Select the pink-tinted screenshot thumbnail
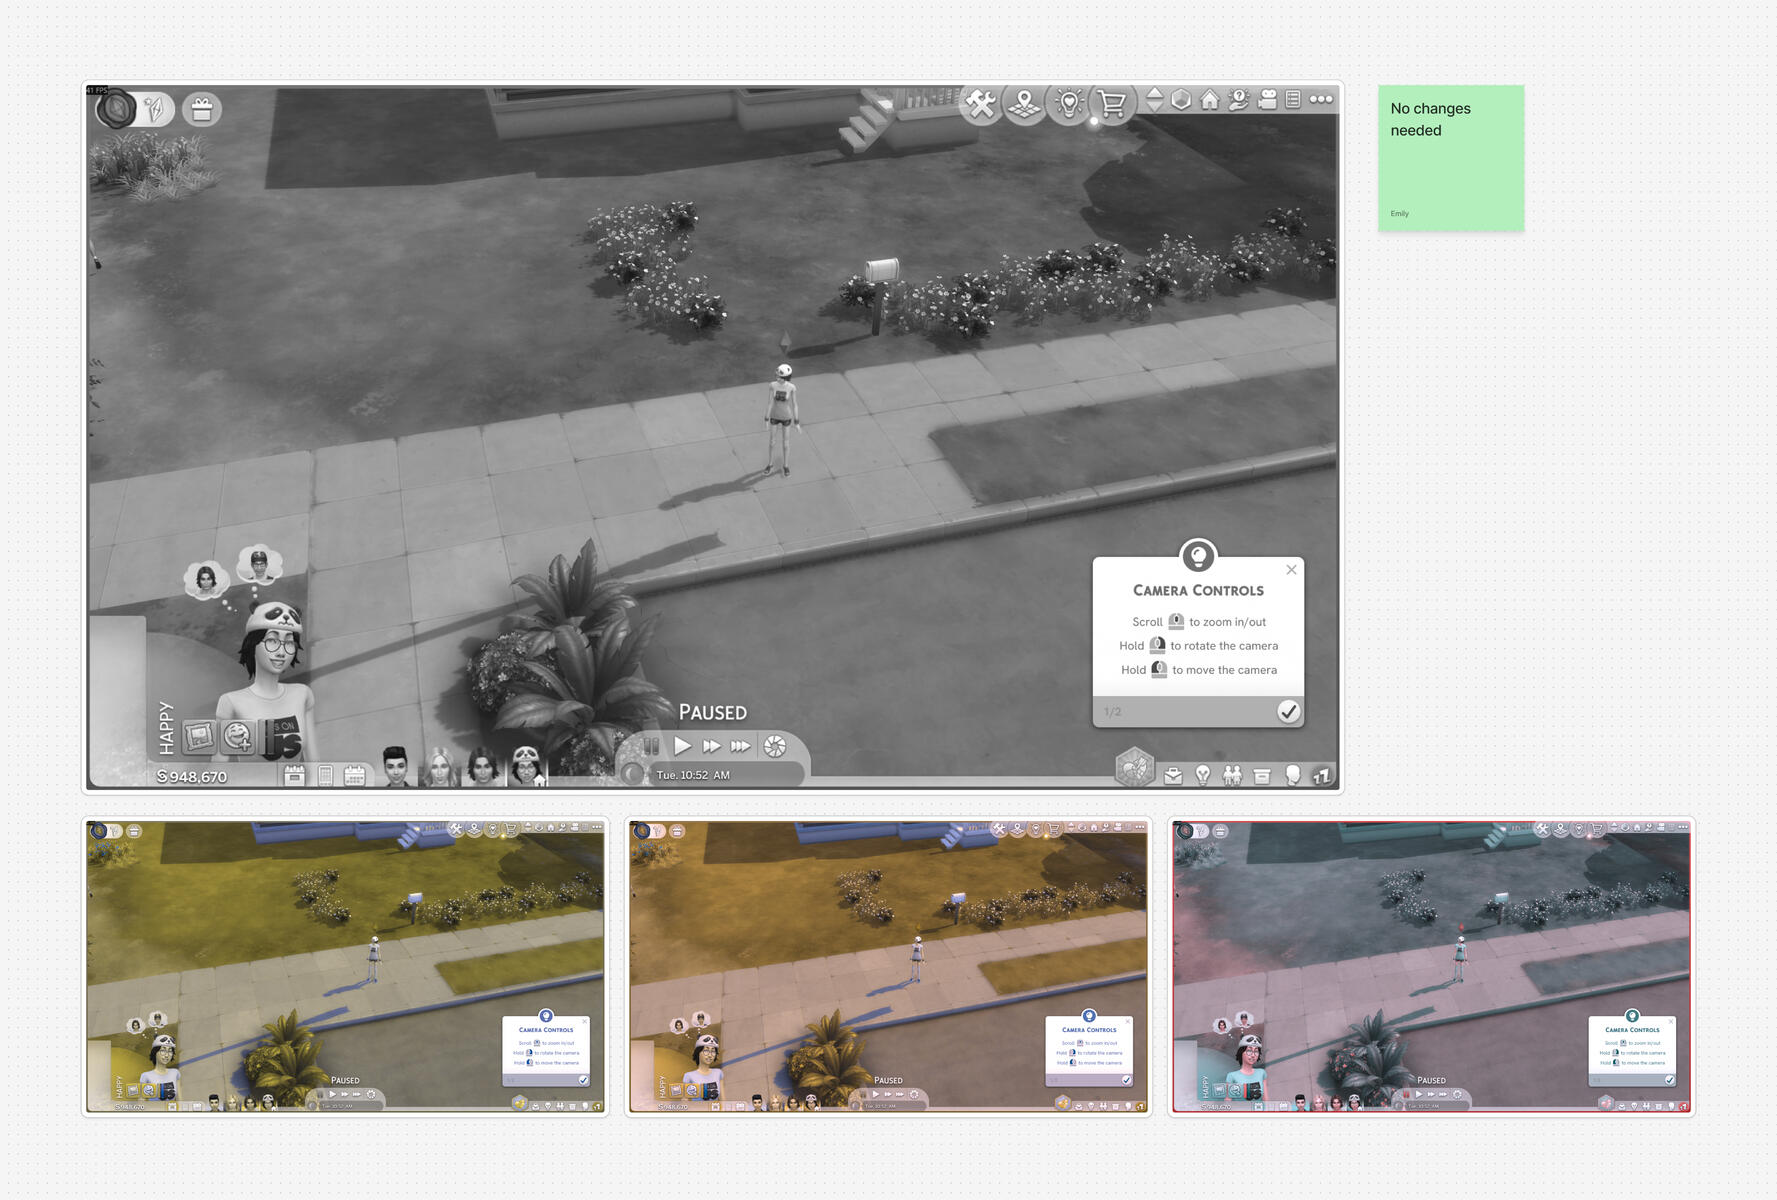The height and width of the screenshot is (1200, 1777). [x=1431, y=966]
